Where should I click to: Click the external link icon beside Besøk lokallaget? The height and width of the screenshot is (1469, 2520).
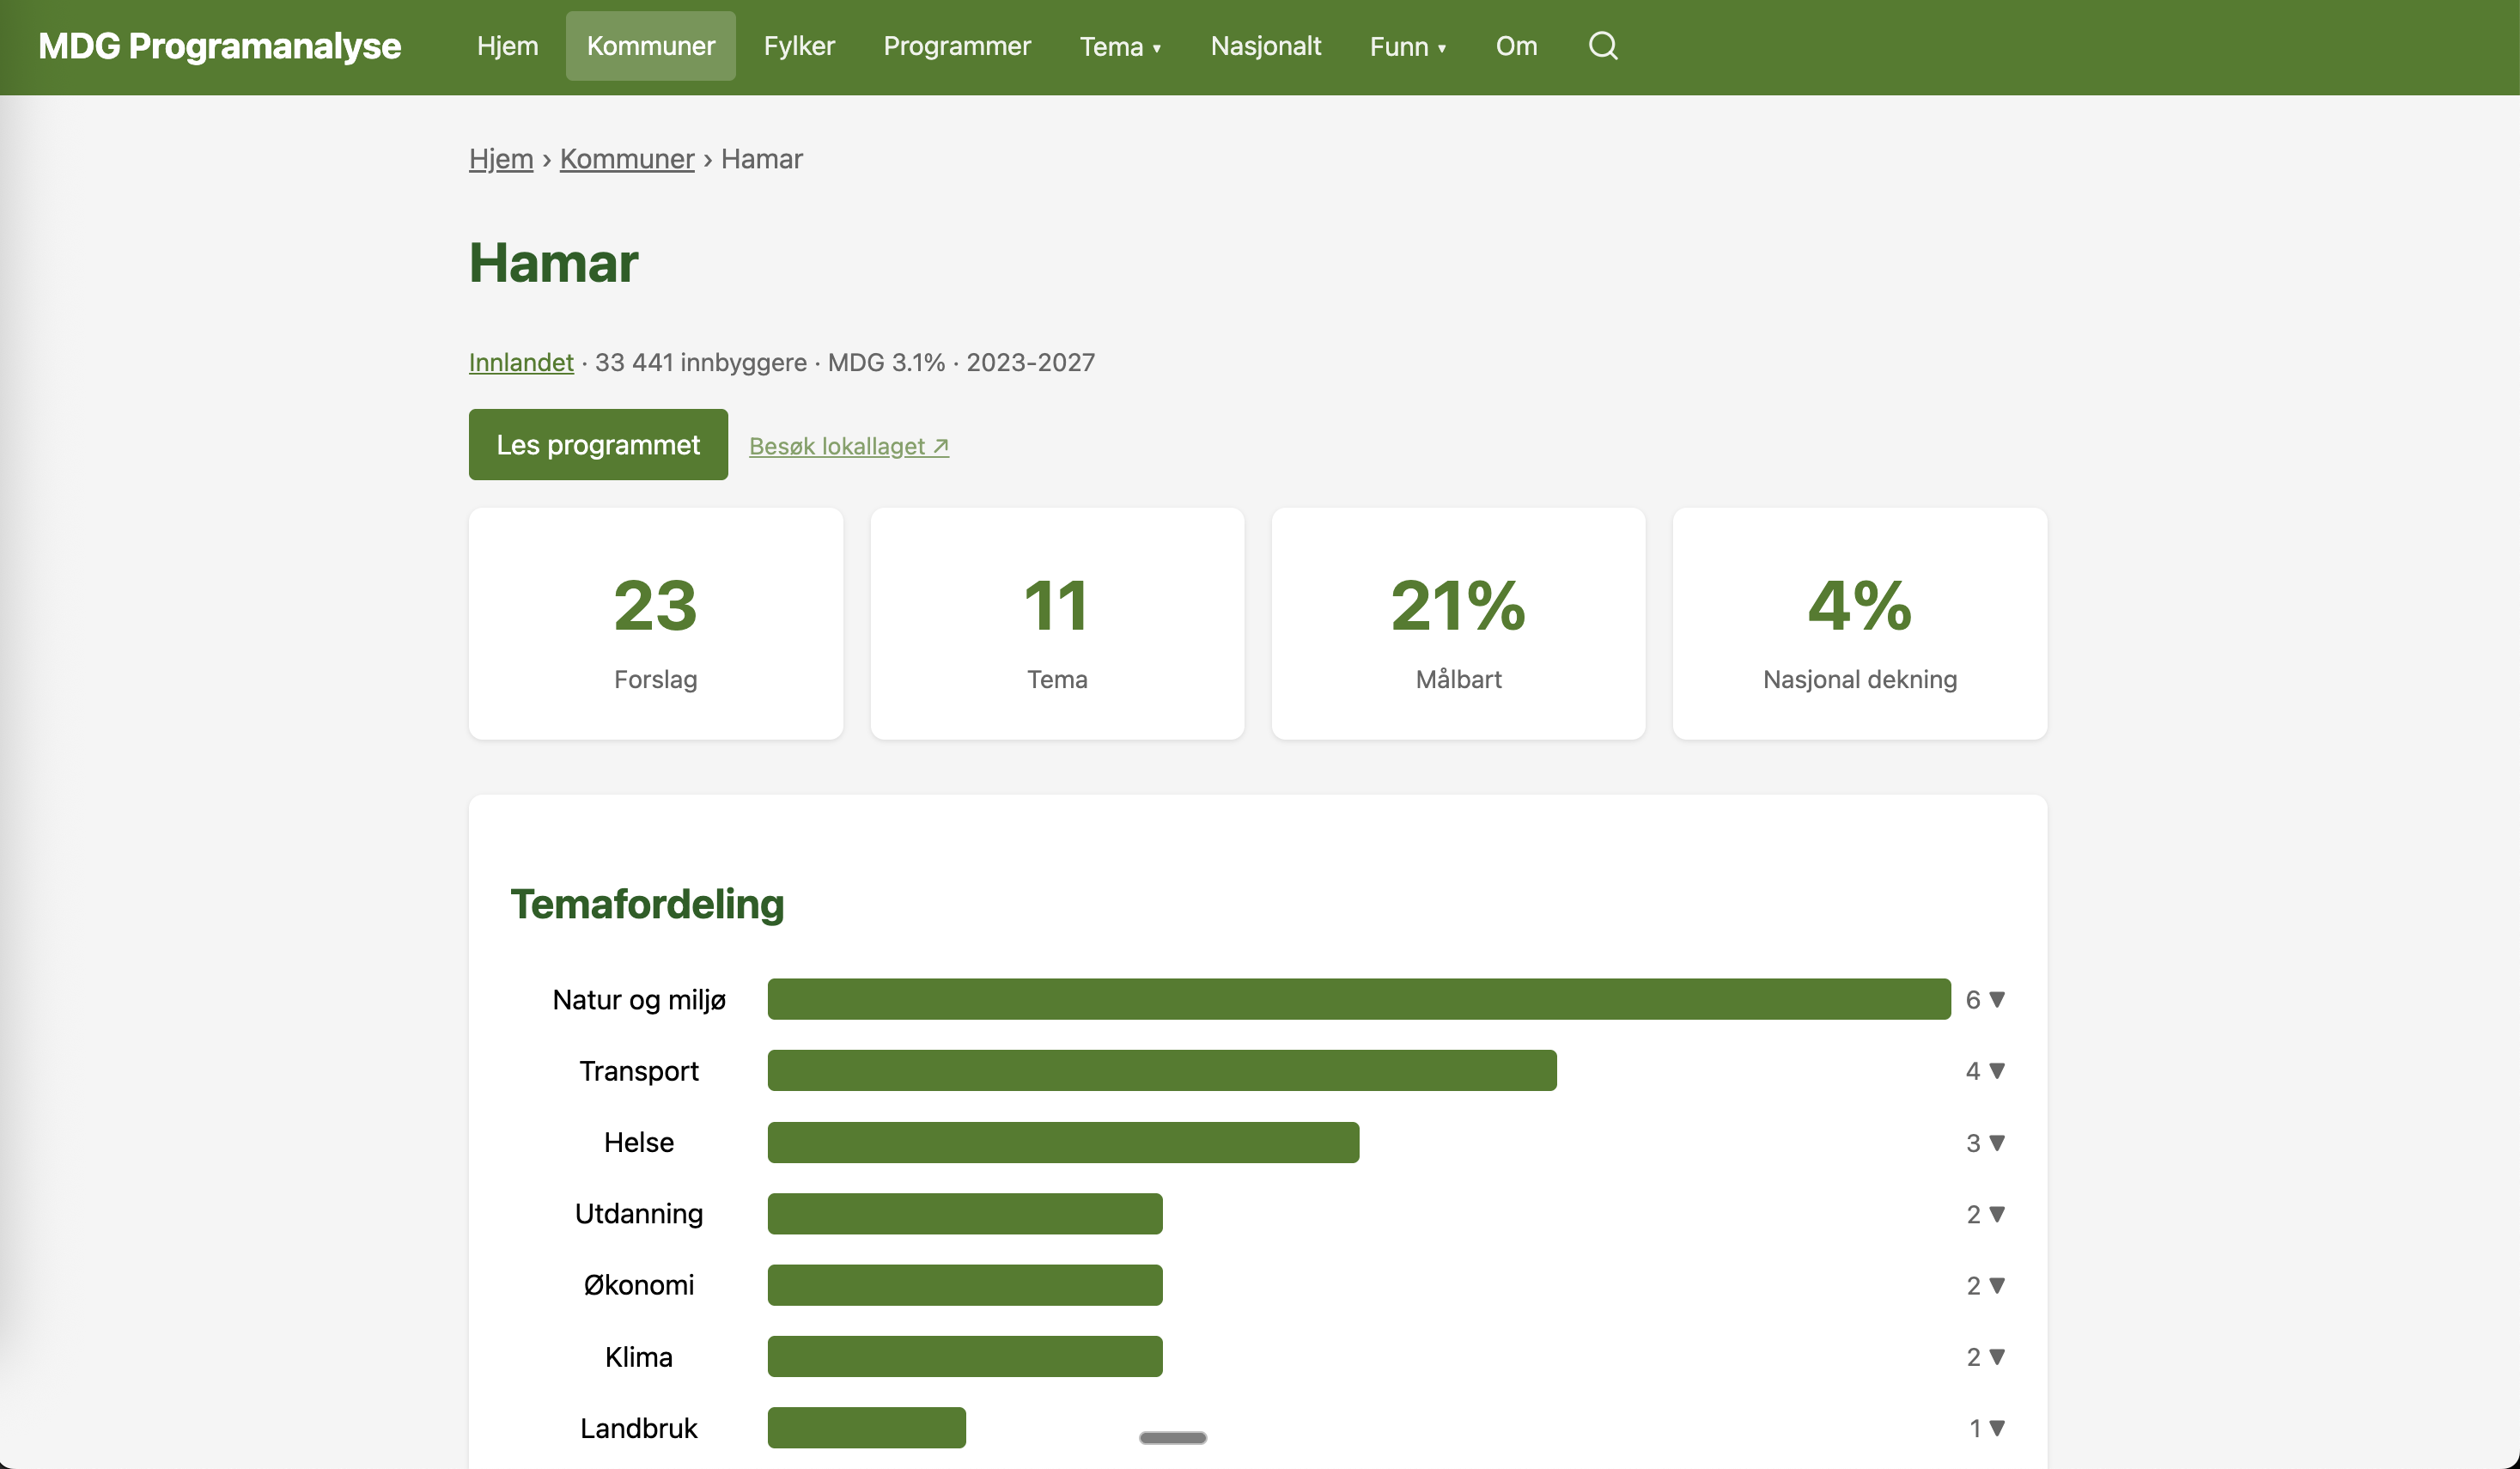click(938, 445)
